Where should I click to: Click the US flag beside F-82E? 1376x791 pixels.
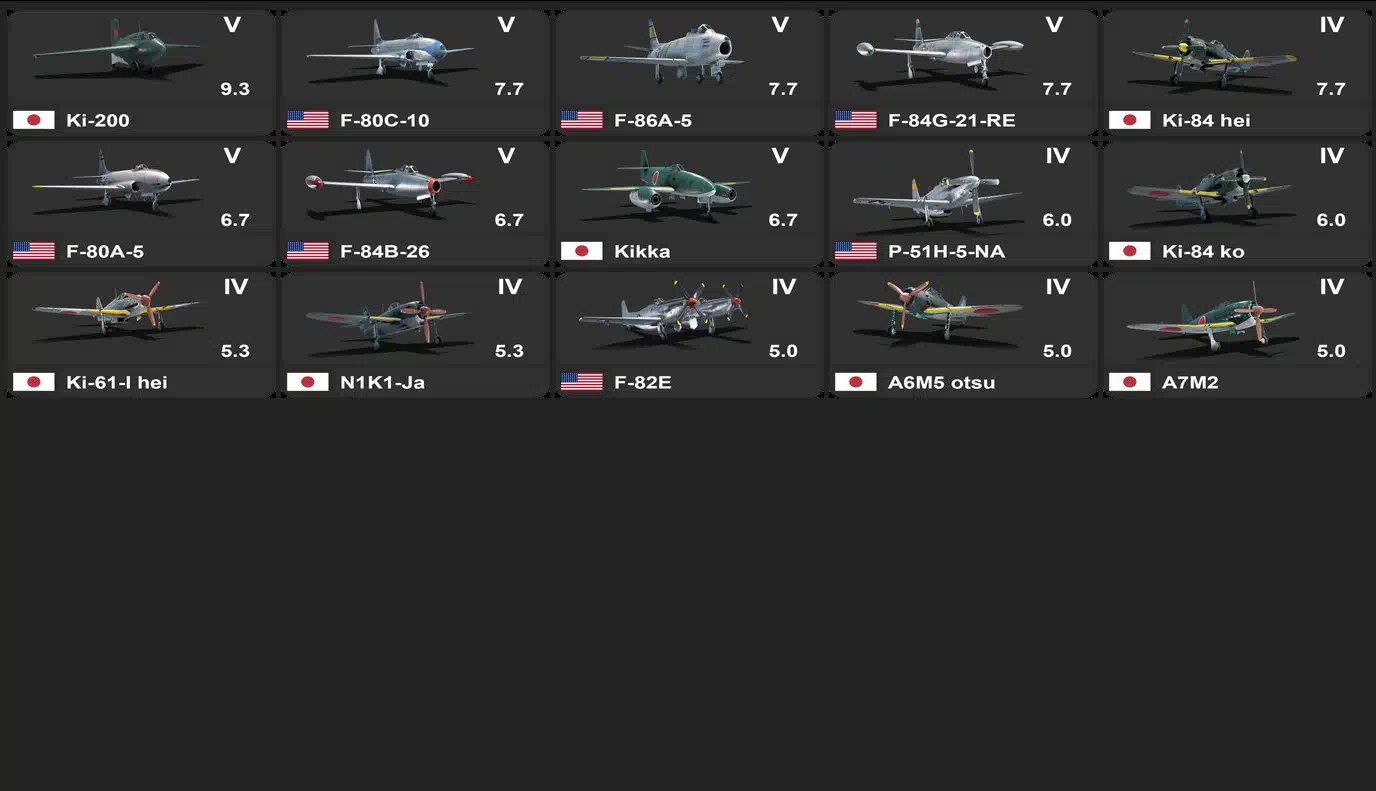(581, 382)
